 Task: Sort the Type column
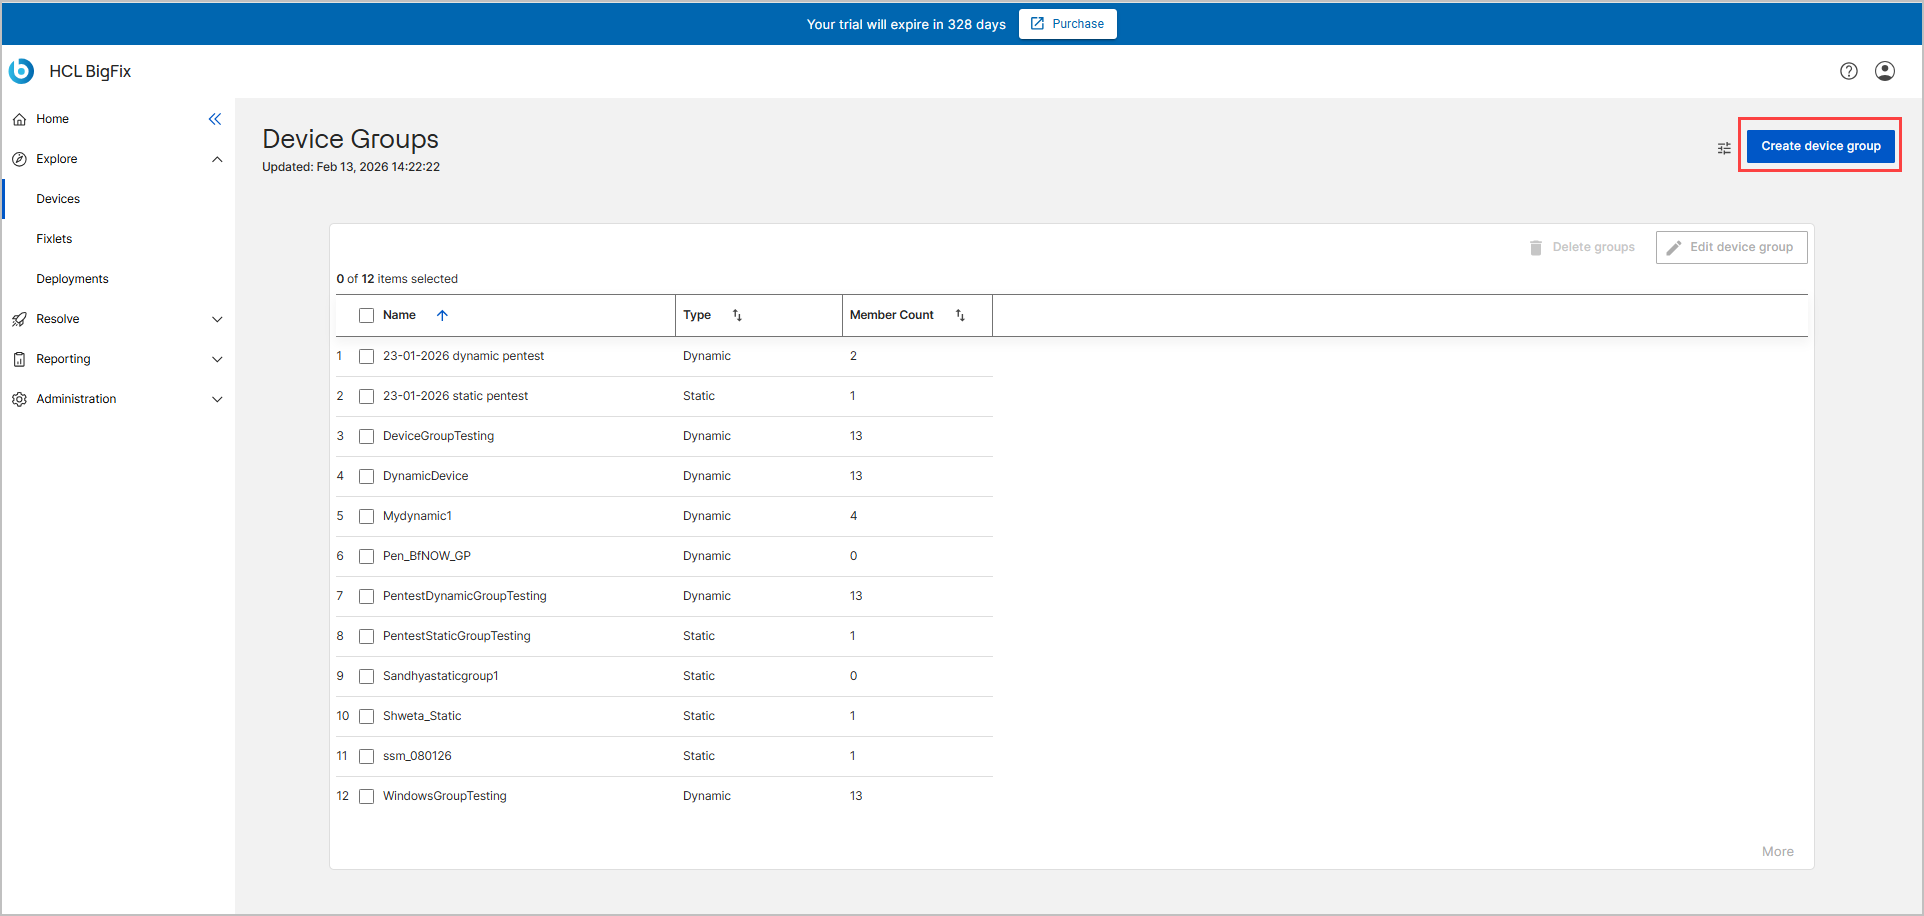pyautogui.click(x=737, y=315)
